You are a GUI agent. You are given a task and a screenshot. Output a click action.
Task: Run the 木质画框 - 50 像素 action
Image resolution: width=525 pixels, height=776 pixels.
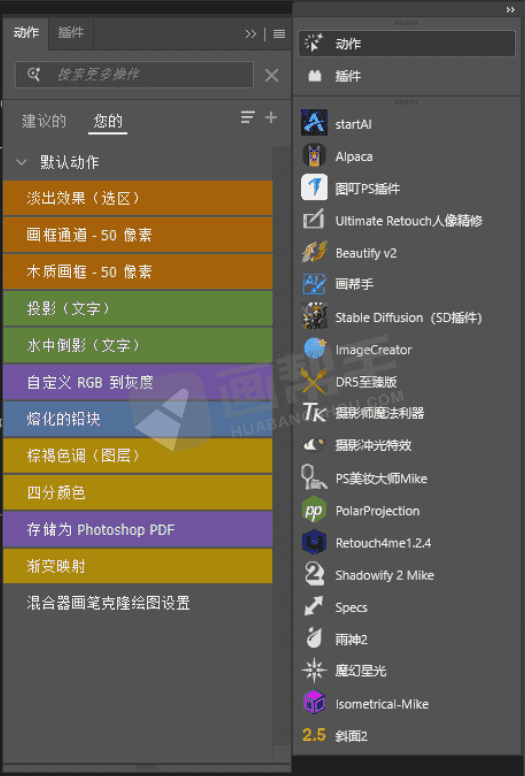click(138, 272)
